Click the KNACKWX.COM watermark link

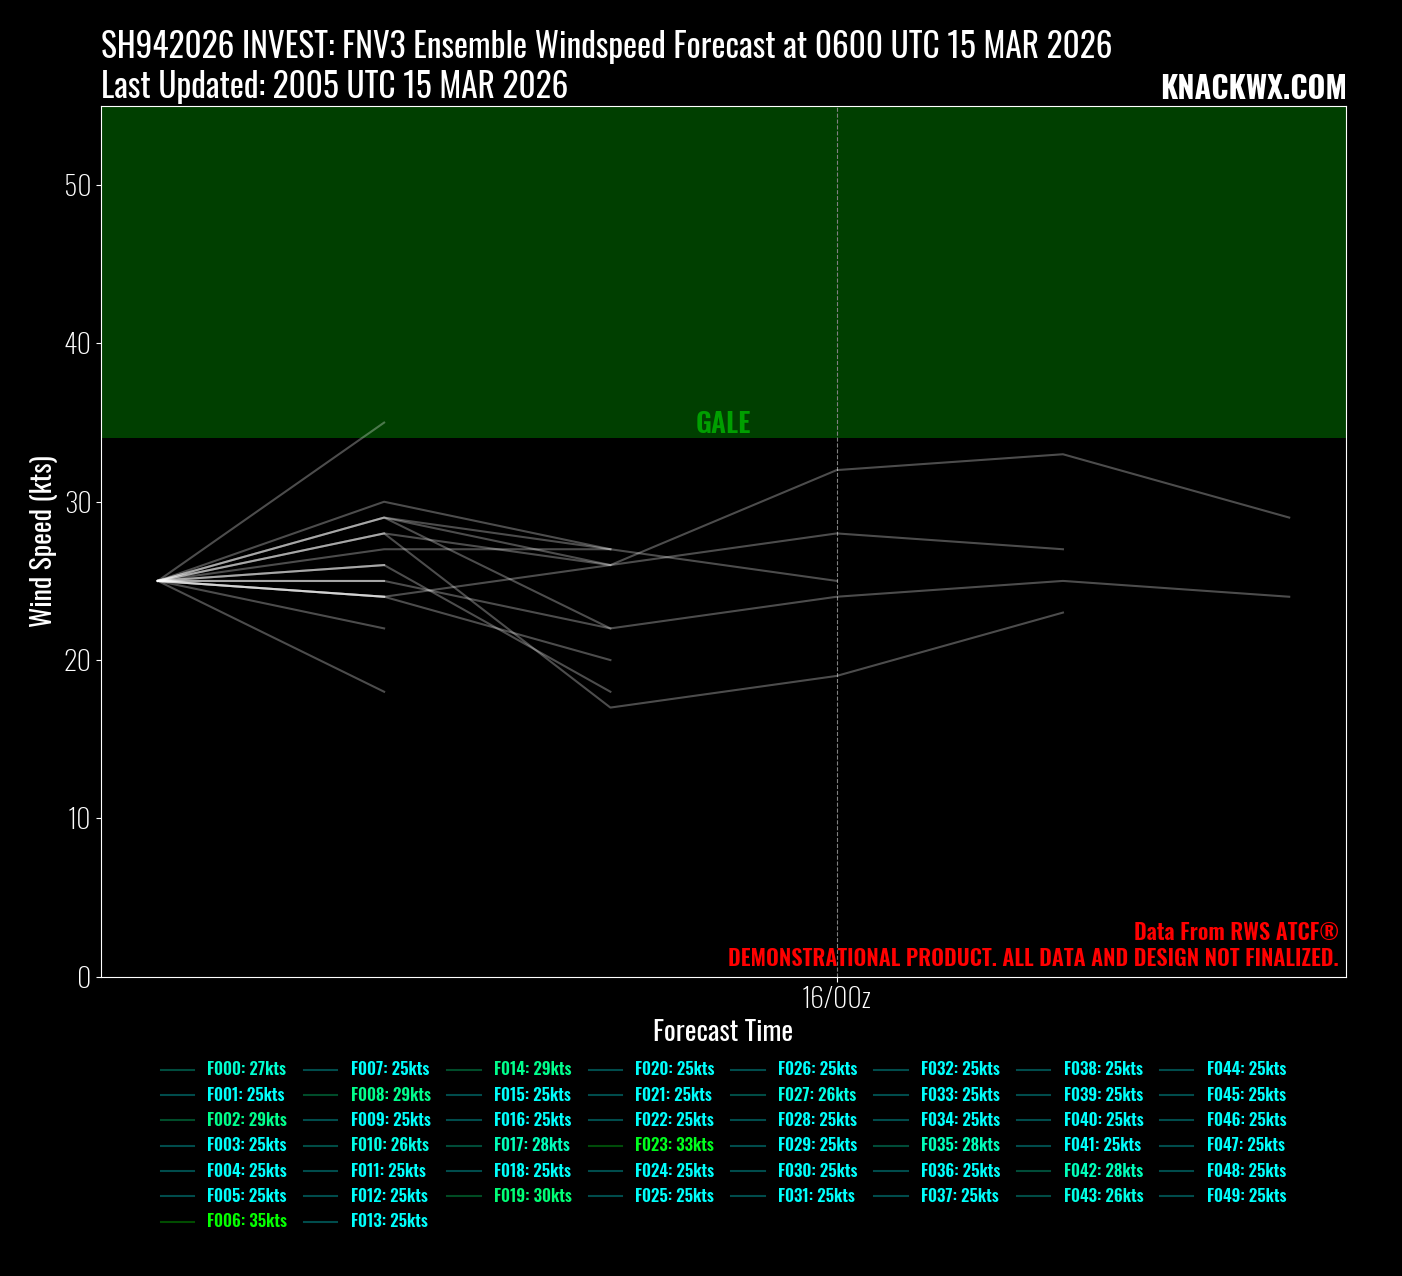(1253, 88)
